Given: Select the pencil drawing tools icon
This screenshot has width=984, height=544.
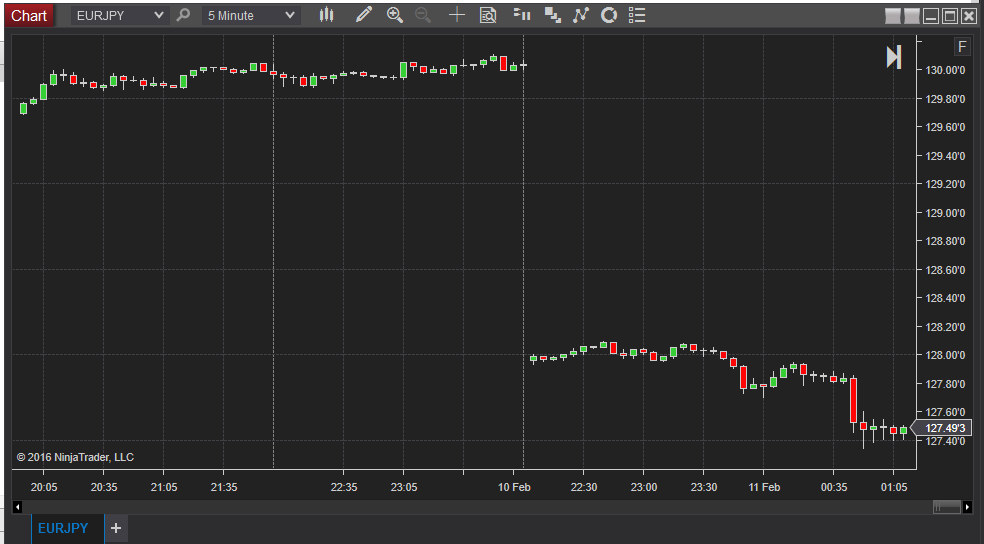Looking at the screenshot, I should click(363, 15).
